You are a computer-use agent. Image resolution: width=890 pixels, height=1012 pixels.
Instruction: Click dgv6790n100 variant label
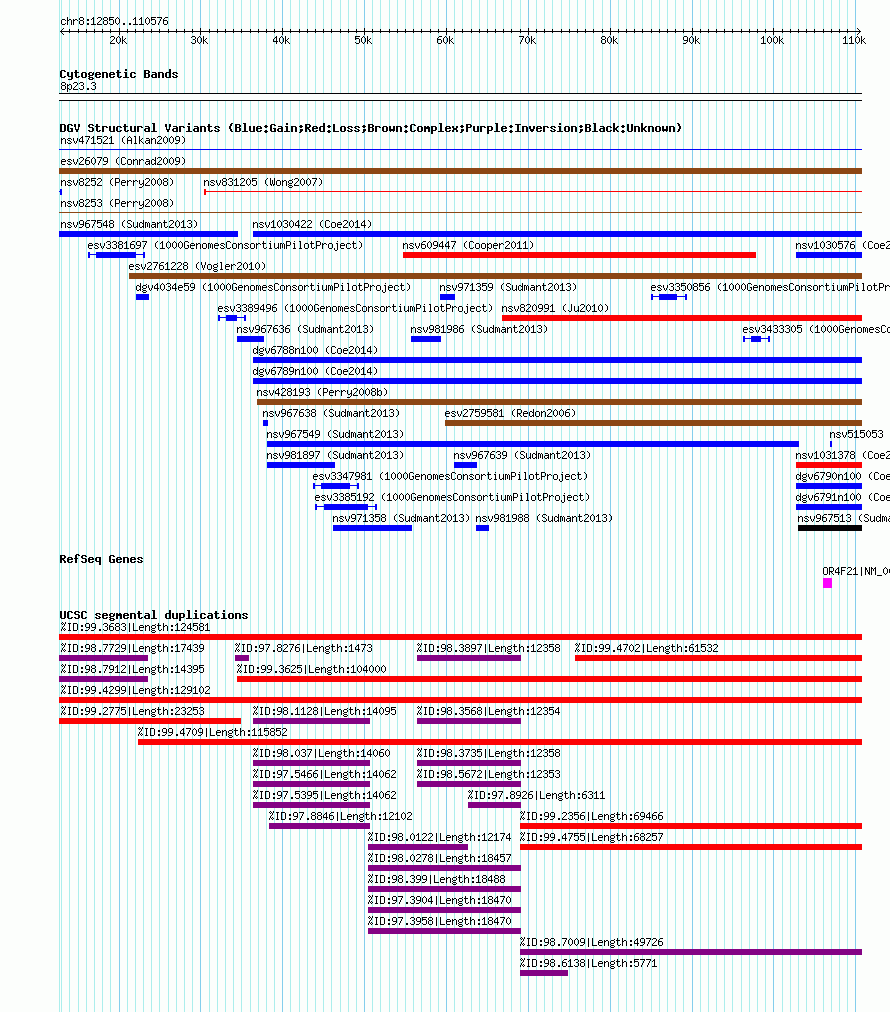pos(842,476)
